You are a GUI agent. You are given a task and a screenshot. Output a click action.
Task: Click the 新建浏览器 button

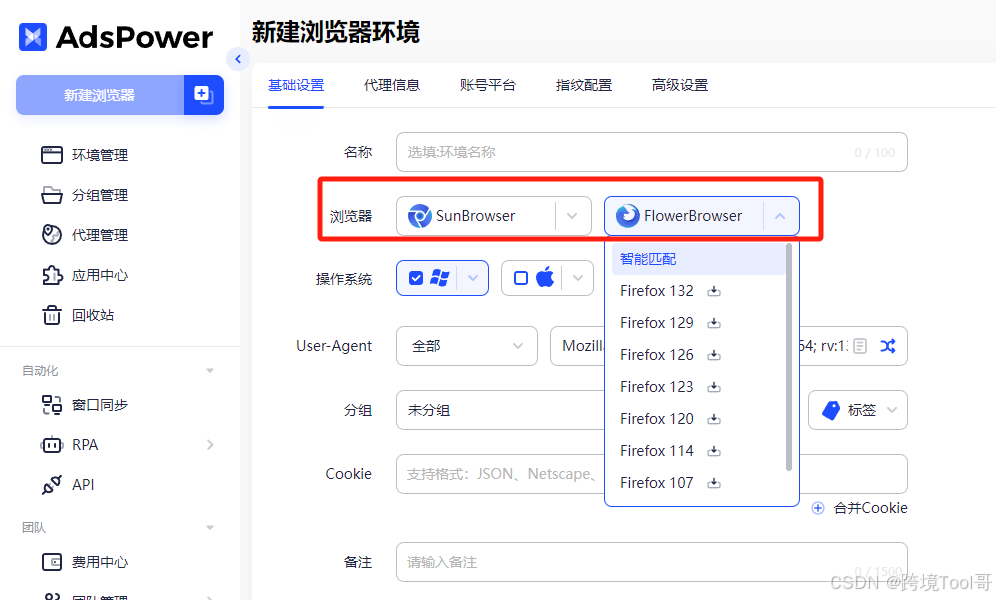[100, 95]
